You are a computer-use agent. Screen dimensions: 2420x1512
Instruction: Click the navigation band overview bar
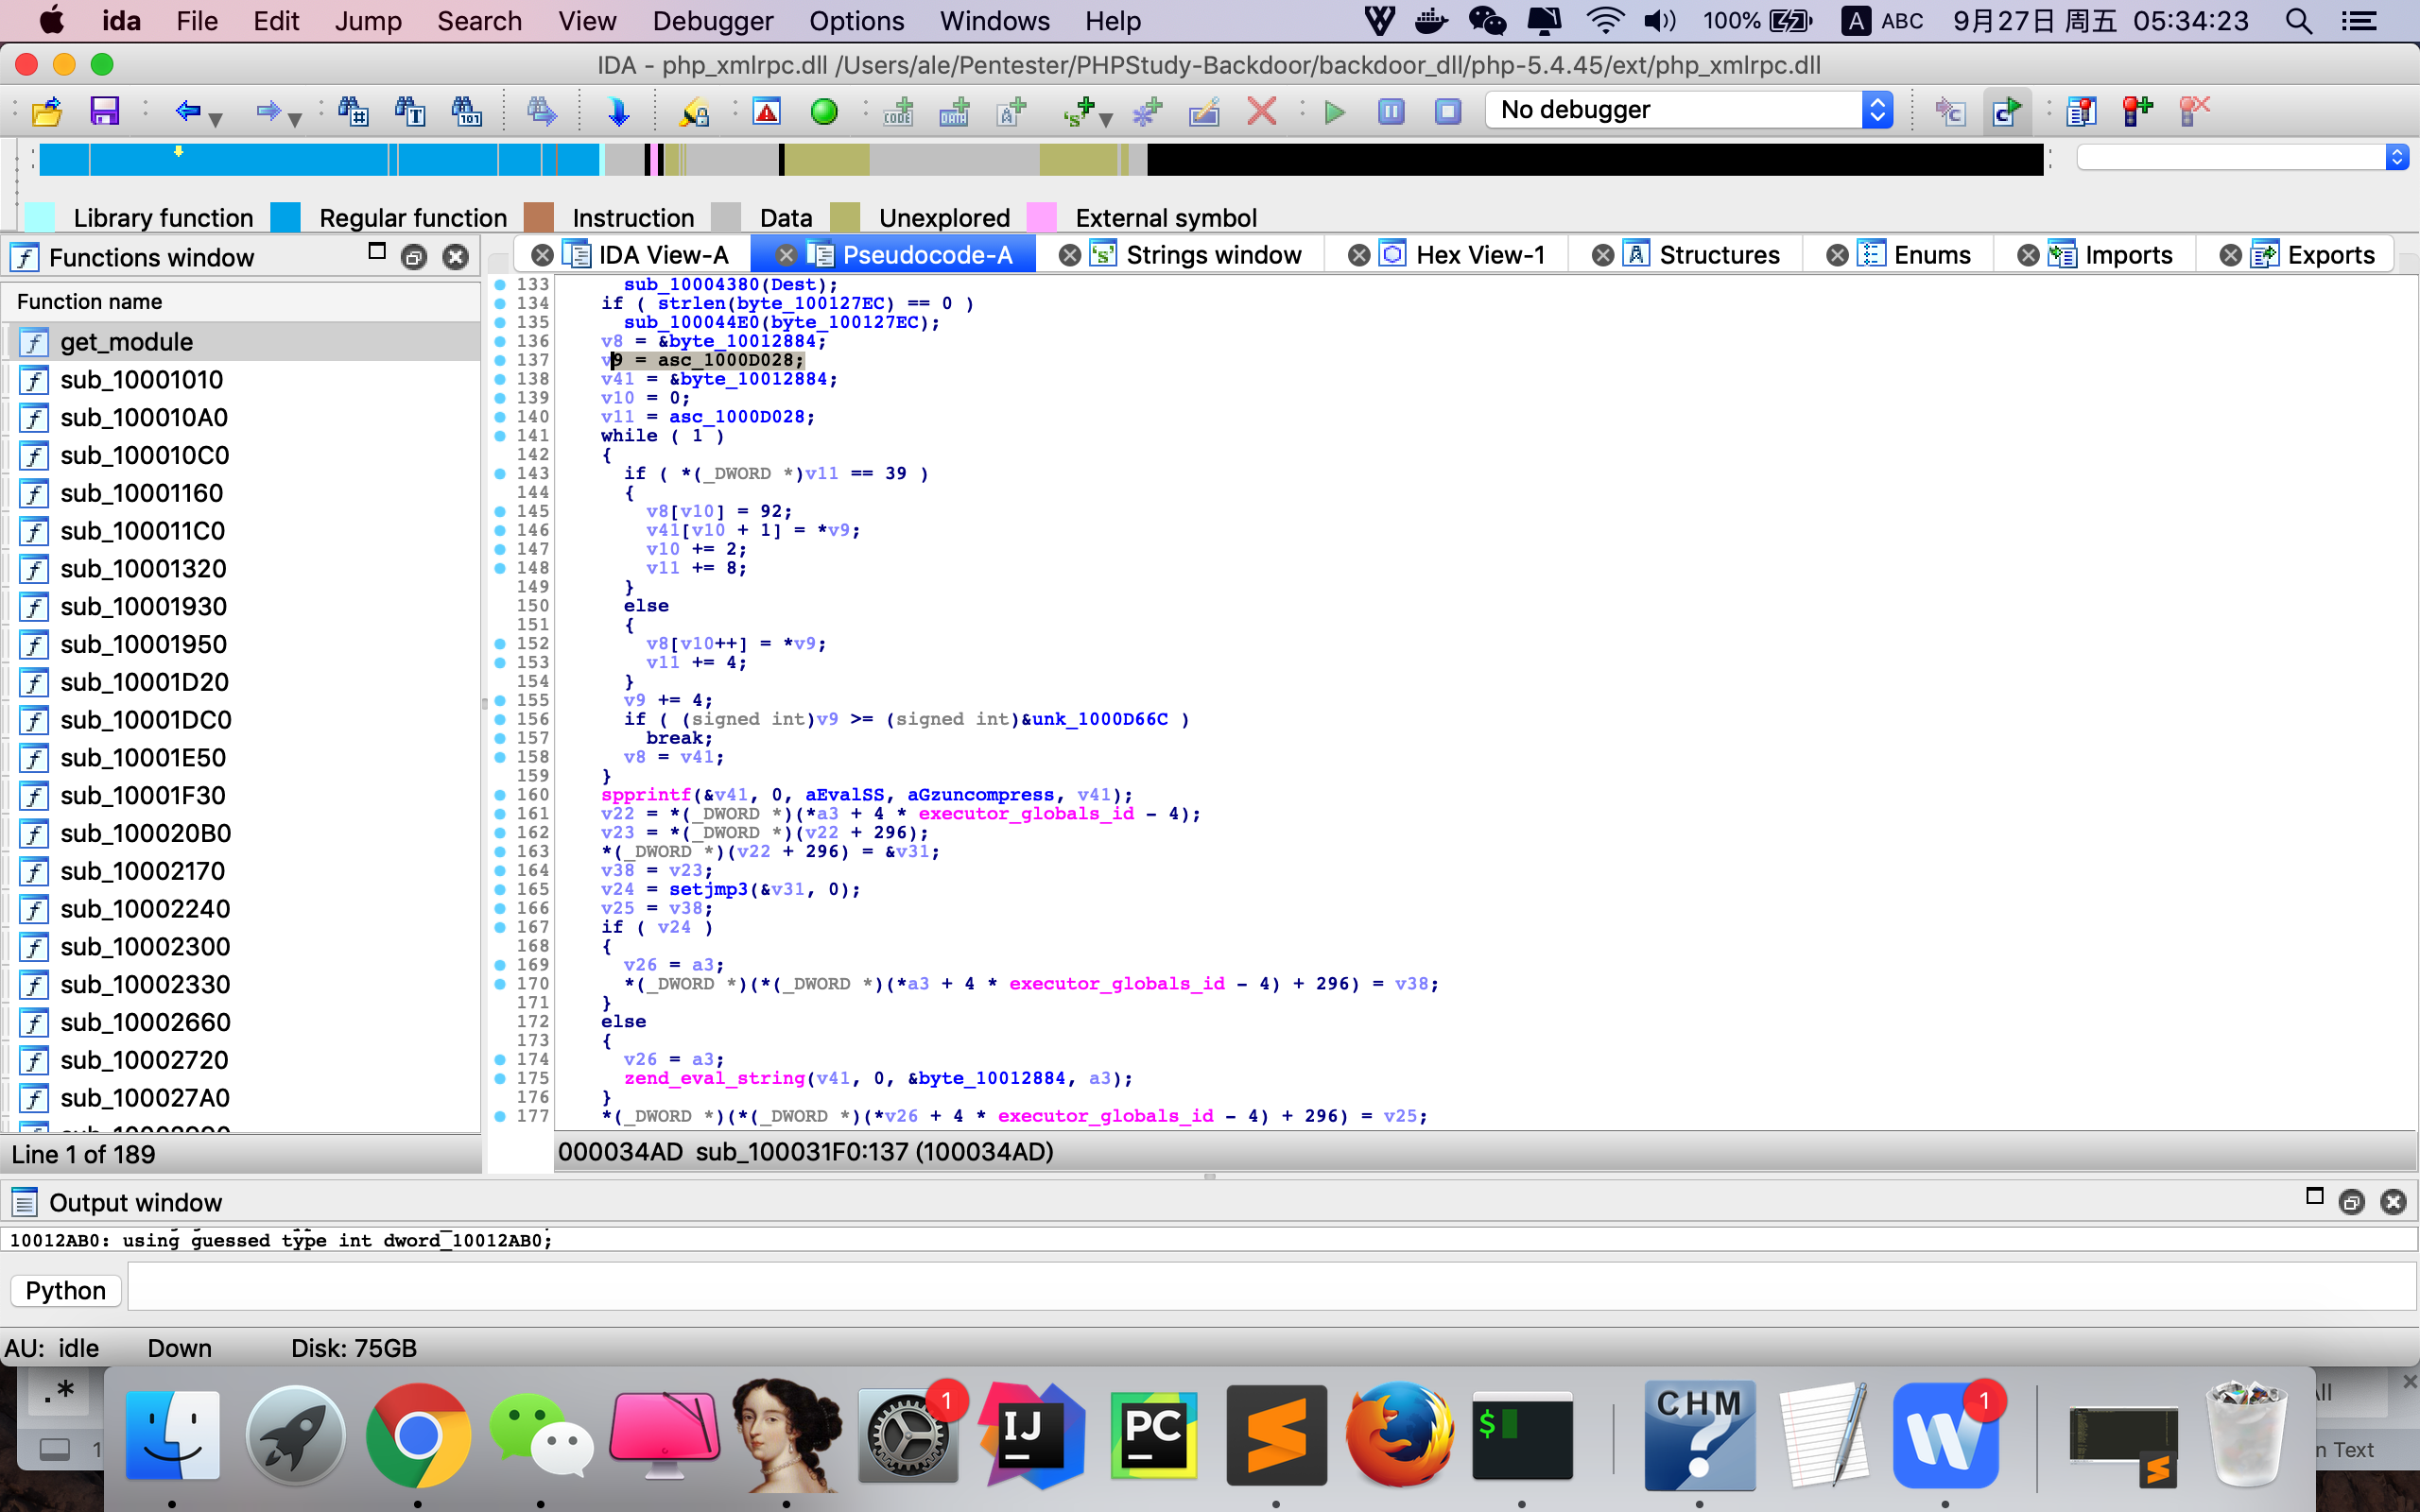[x=1040, y=159]
